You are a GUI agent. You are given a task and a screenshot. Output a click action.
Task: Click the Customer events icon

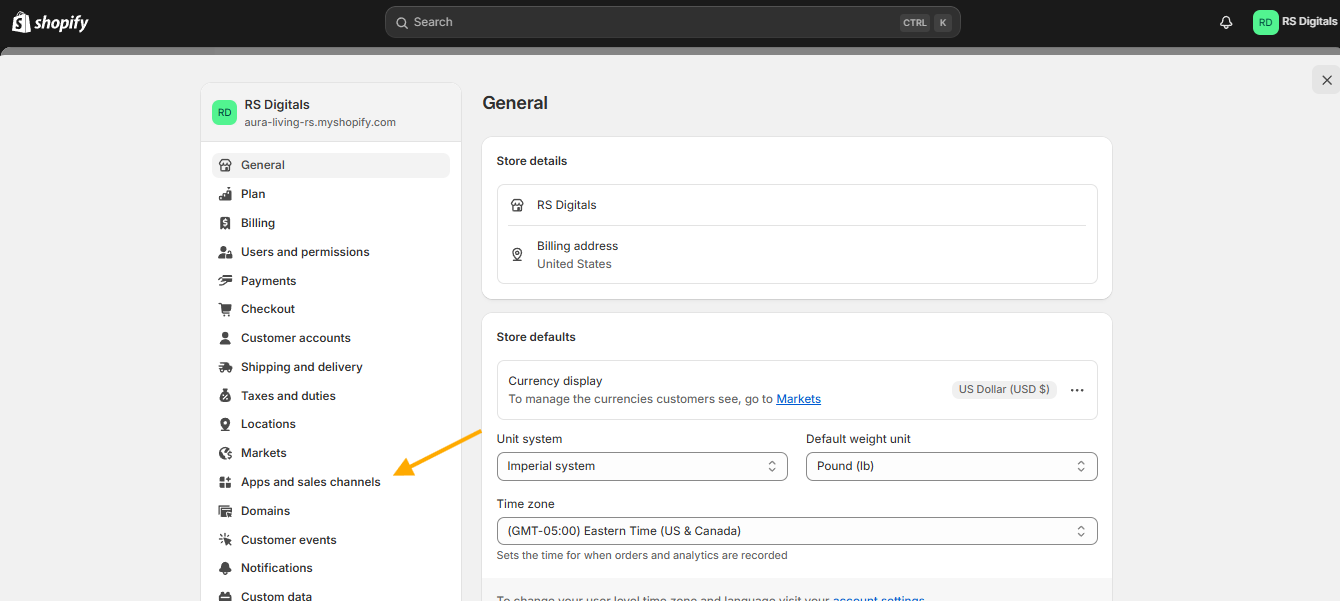click(x=225, y=540)
